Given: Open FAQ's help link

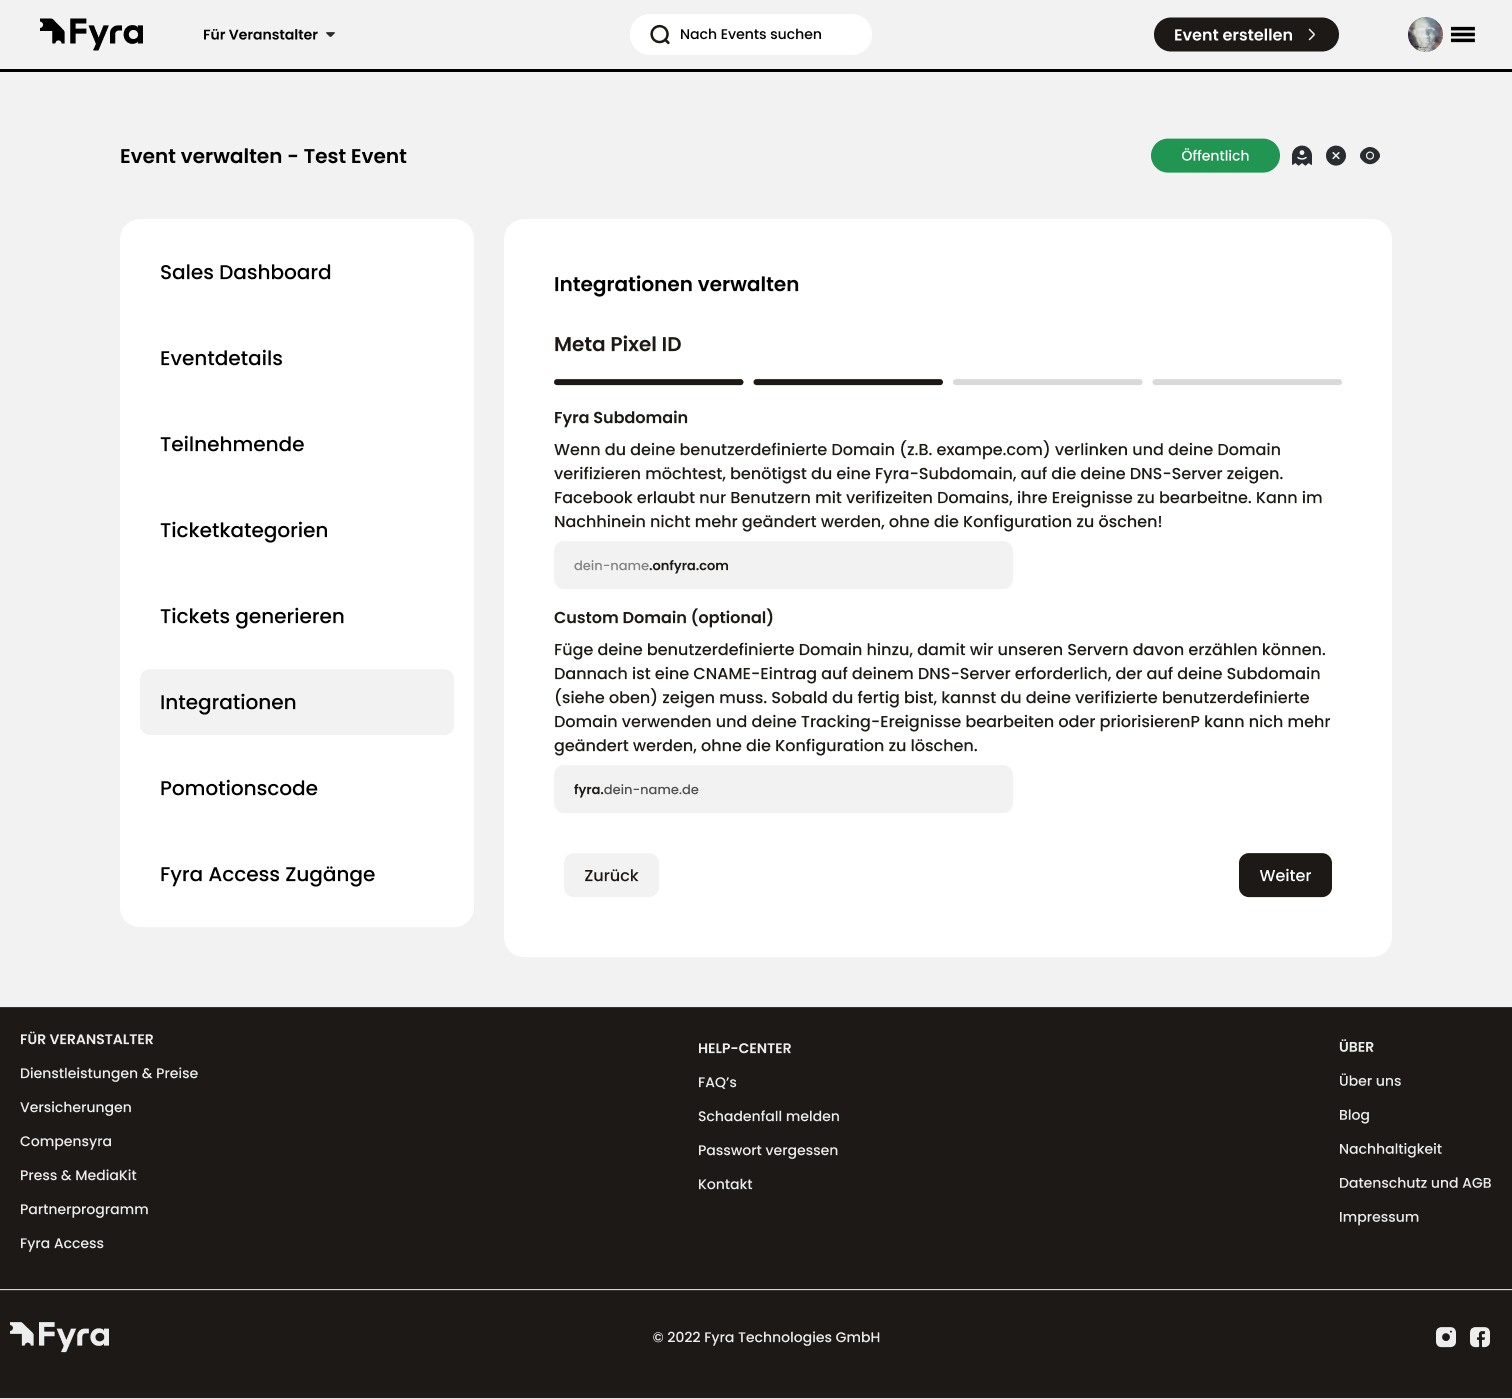Looking at the screenshot, I should (x=717, y=1082).
